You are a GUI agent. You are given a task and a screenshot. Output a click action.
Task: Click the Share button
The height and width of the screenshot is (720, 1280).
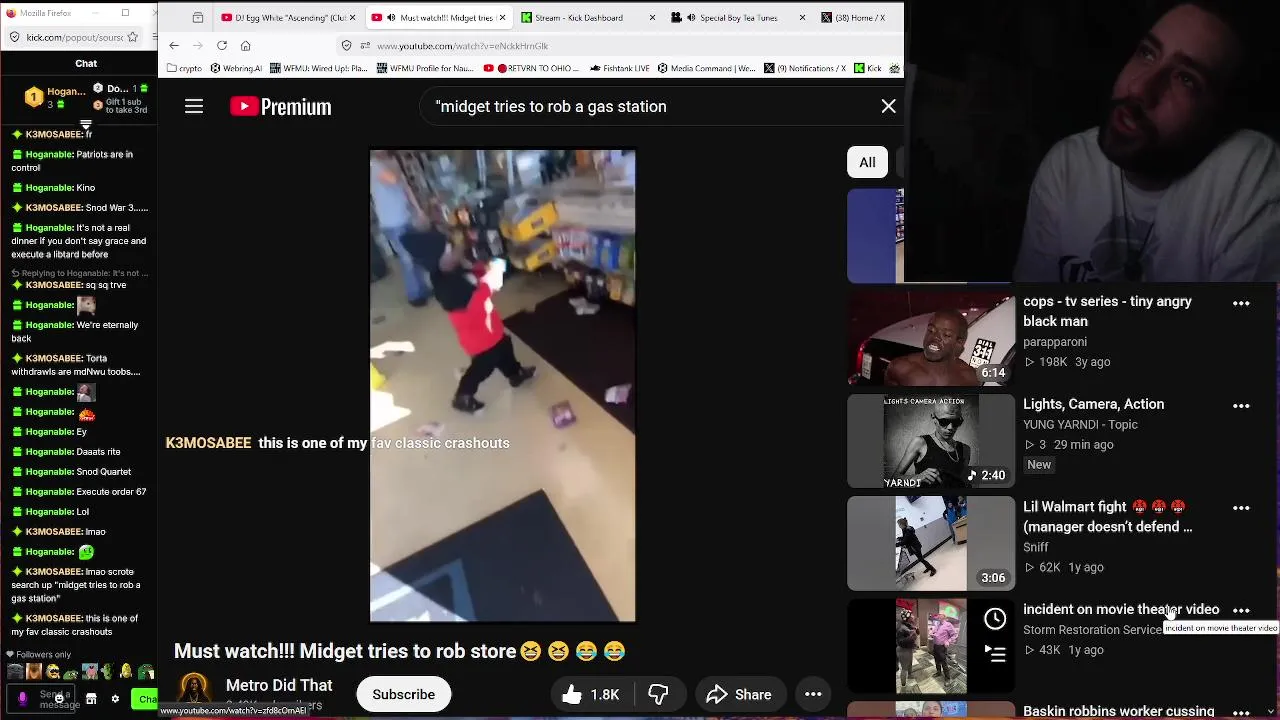tap(739, 694)
